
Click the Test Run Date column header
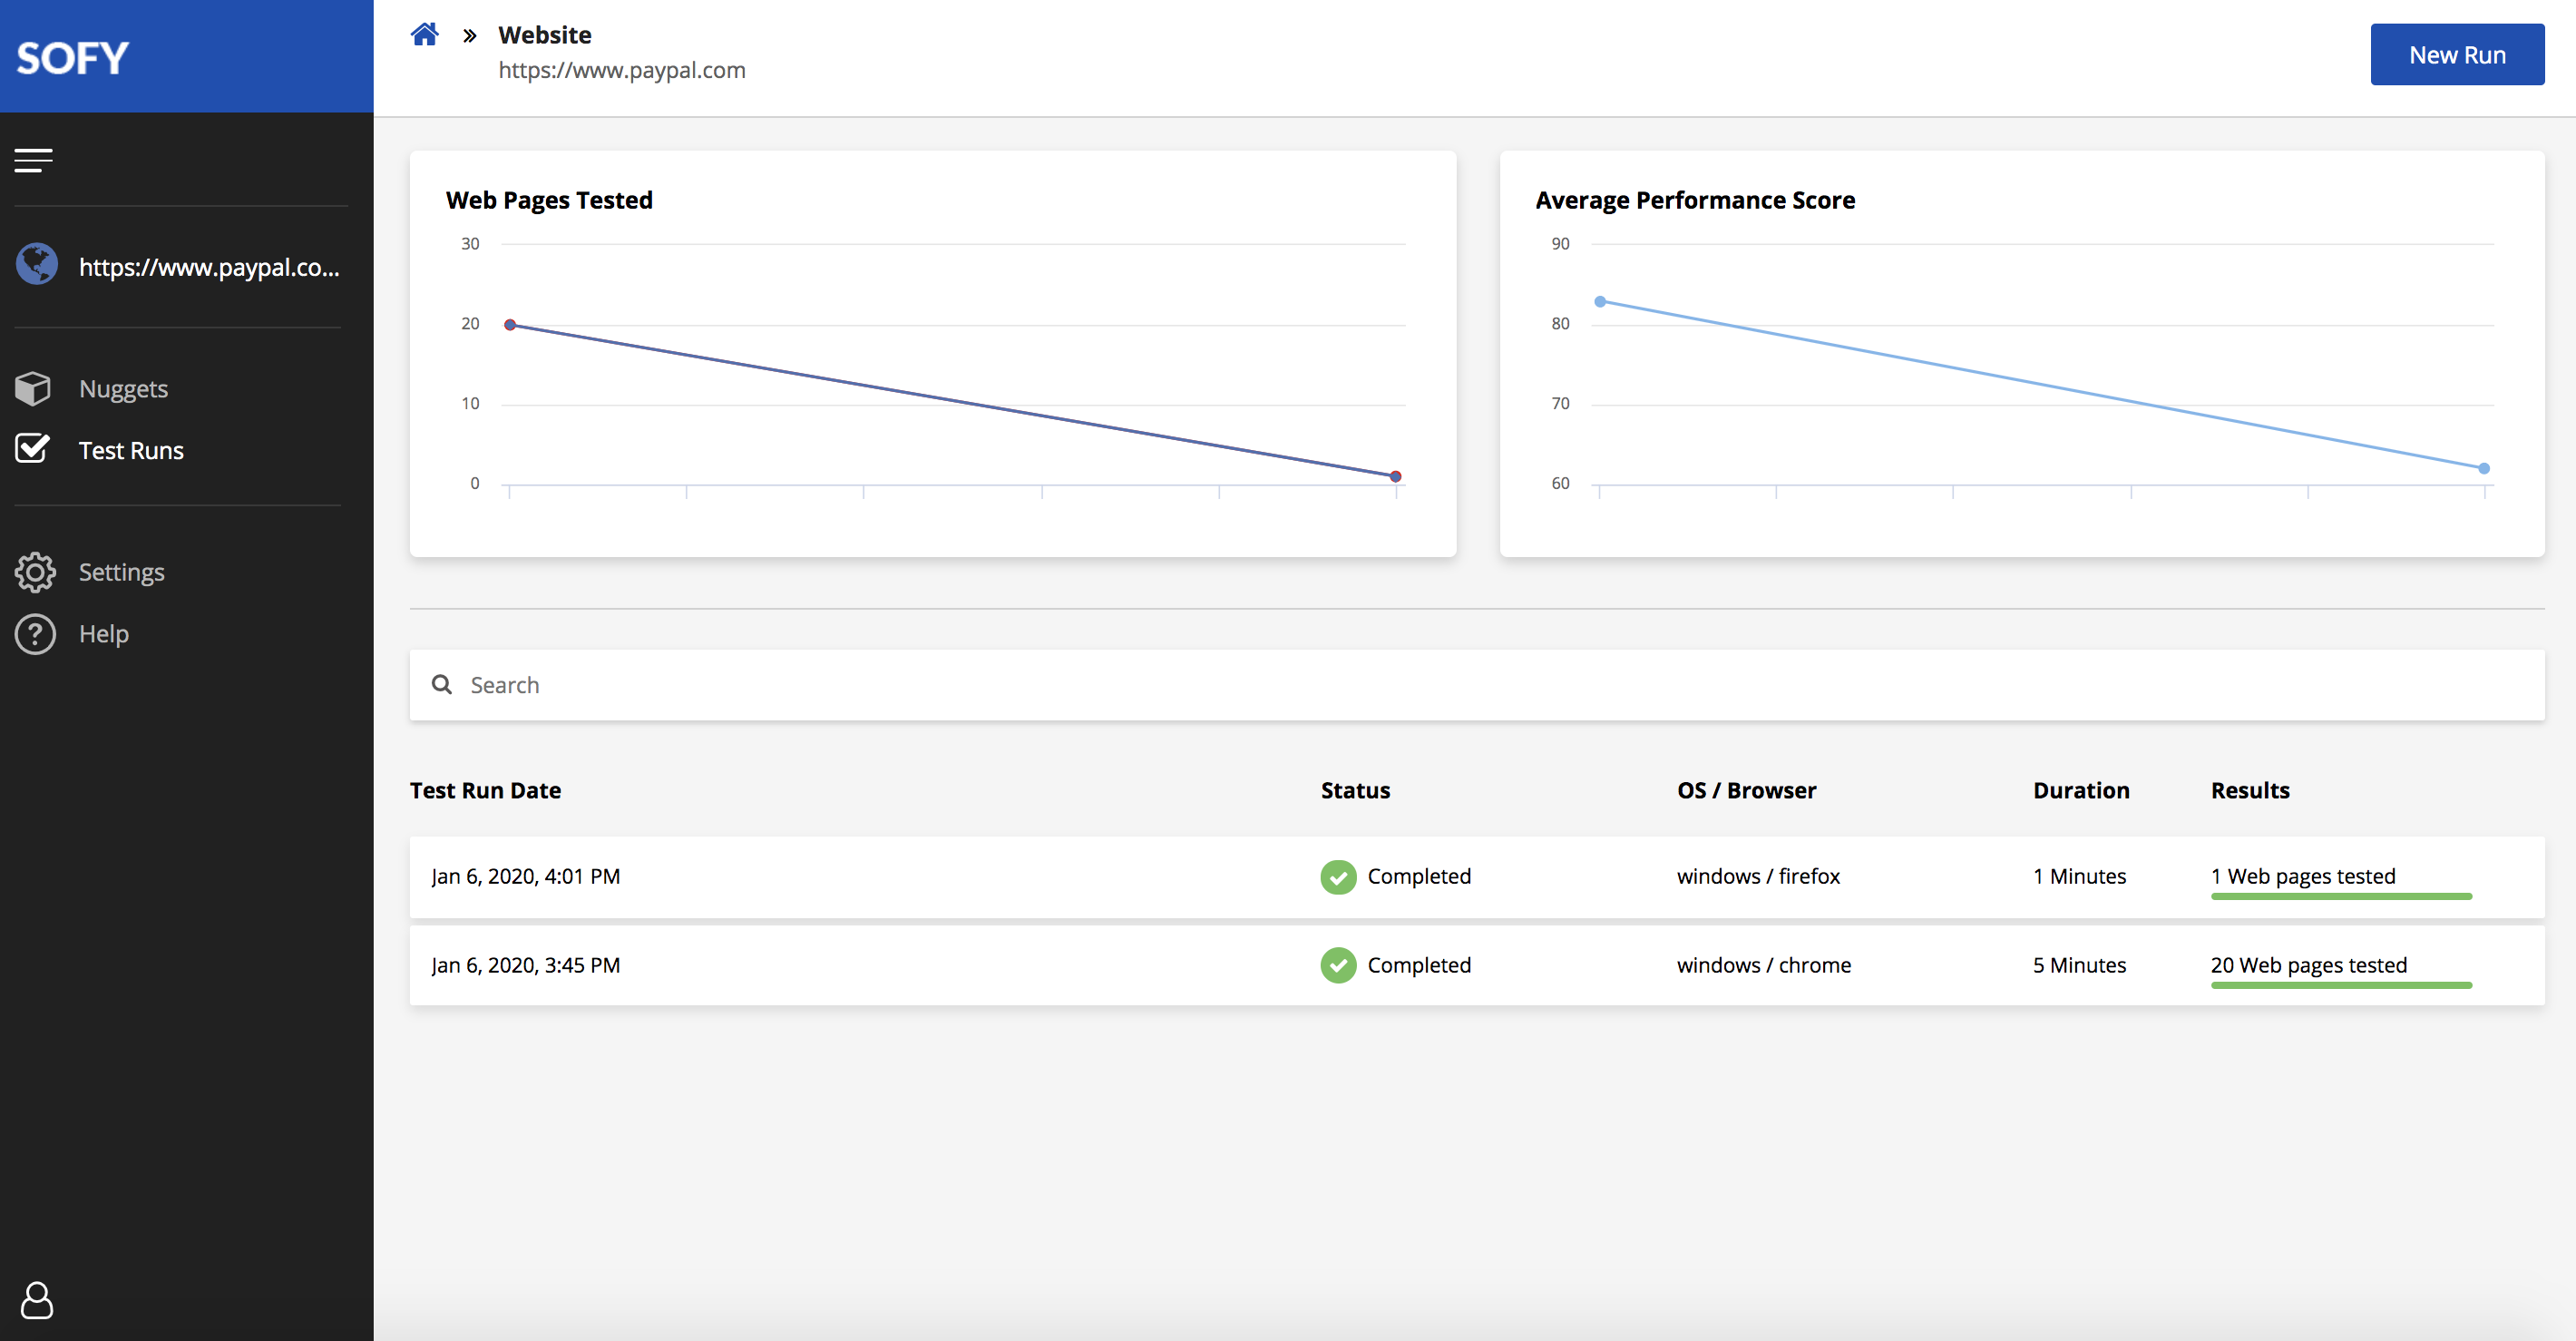click(x=485, y=790)
